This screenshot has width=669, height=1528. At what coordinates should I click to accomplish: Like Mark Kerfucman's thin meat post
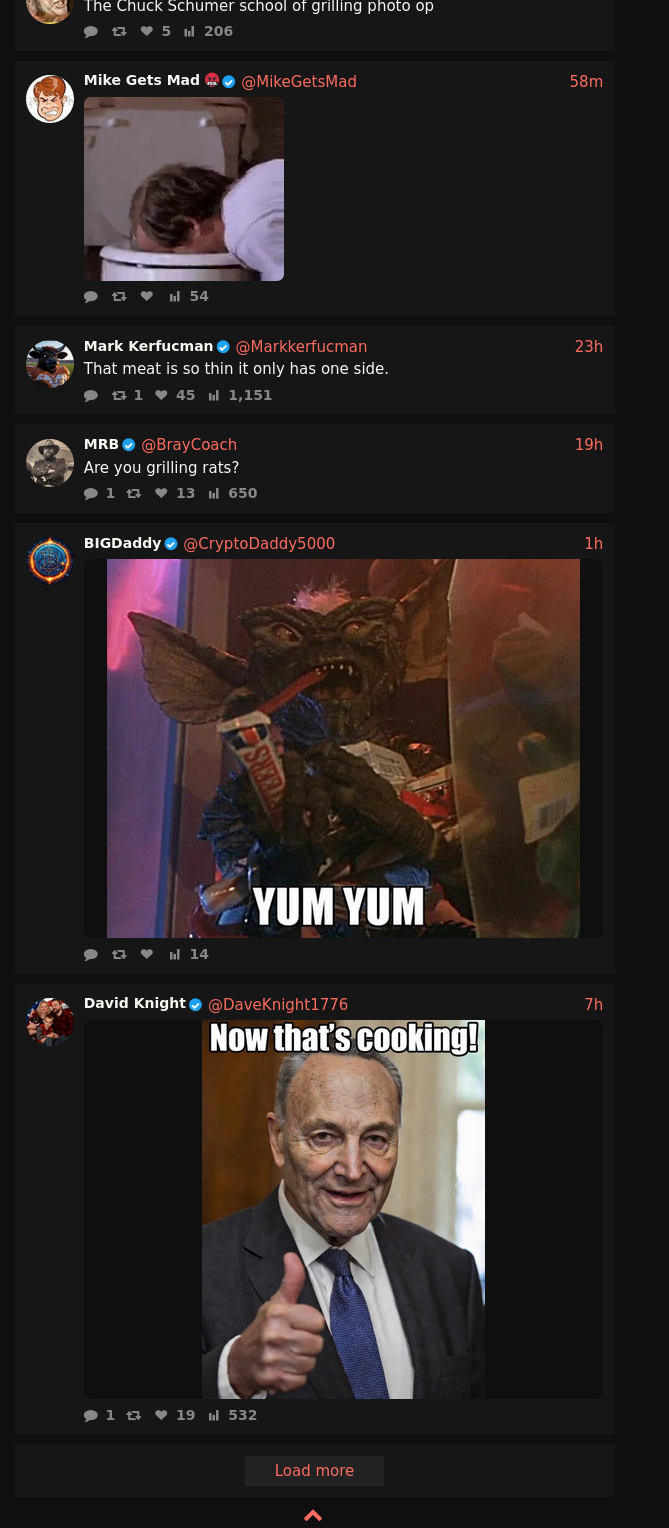click(x=161, y=395)
